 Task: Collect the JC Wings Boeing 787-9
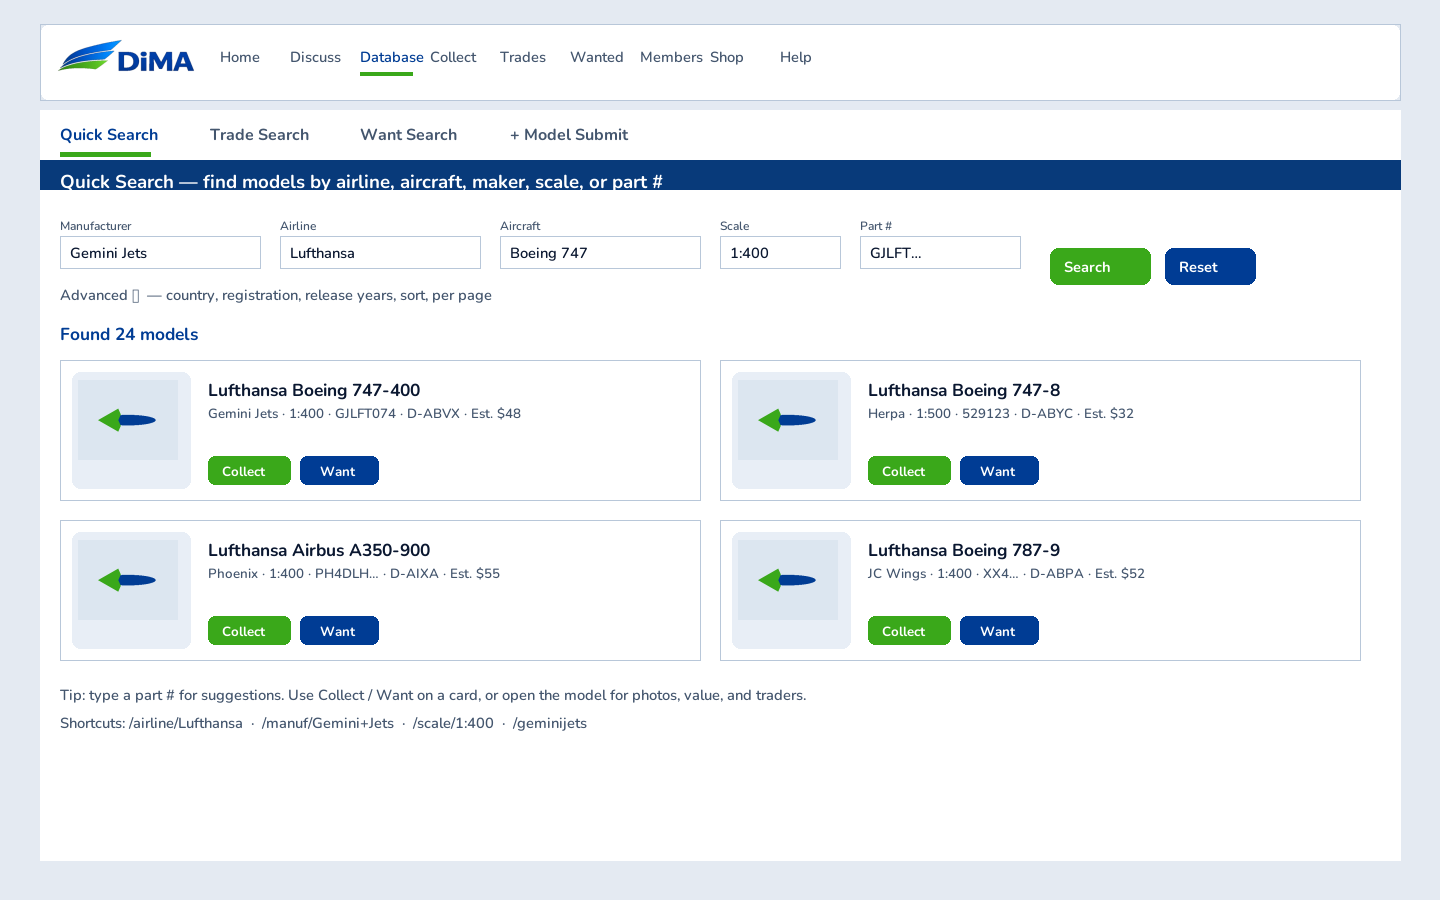click(x=909, y=631)
